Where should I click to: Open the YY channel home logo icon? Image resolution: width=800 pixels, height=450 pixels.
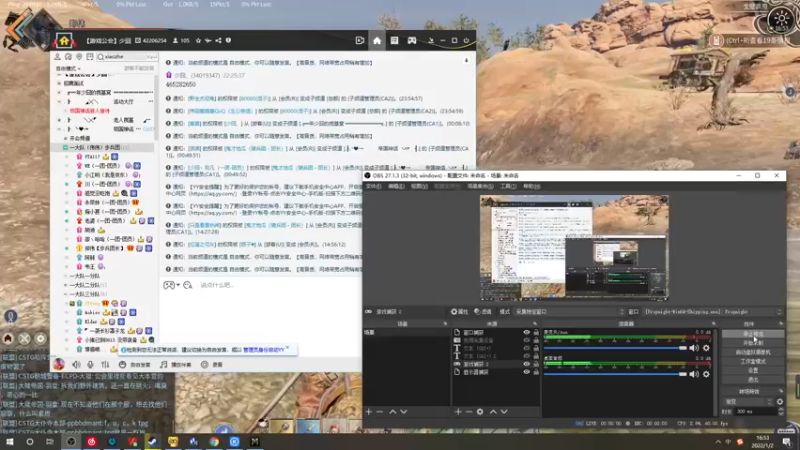tap(64, 40)
